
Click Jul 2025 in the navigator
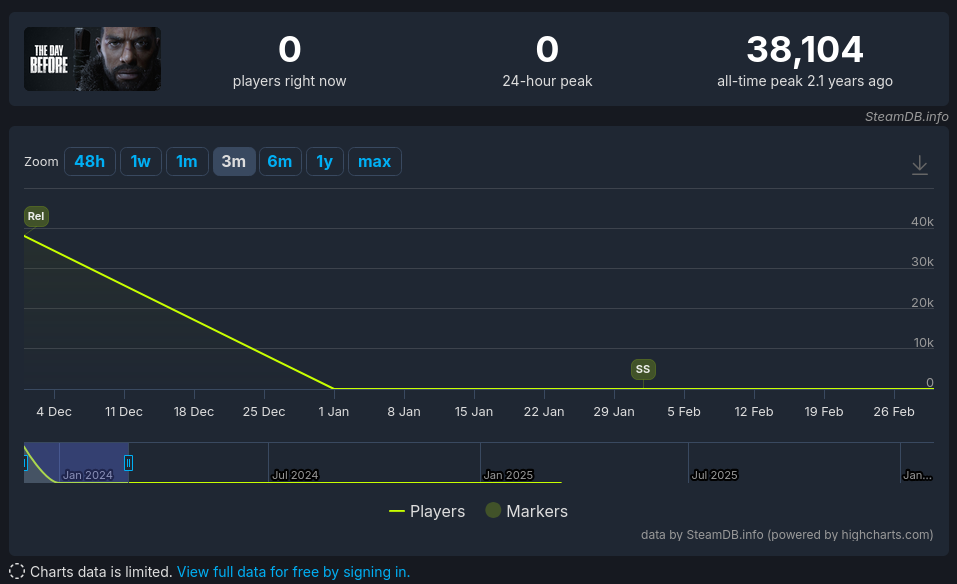tap(714, 475)
